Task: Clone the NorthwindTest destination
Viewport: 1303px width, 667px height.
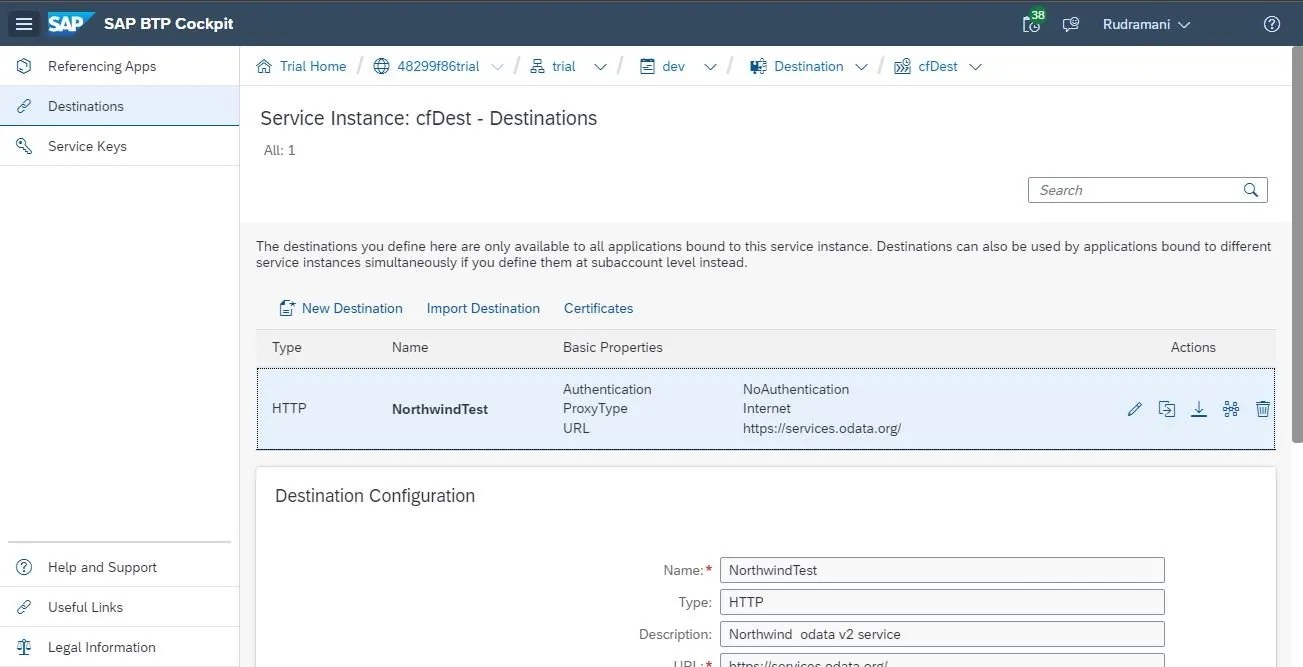Action: click(1166, 408)
